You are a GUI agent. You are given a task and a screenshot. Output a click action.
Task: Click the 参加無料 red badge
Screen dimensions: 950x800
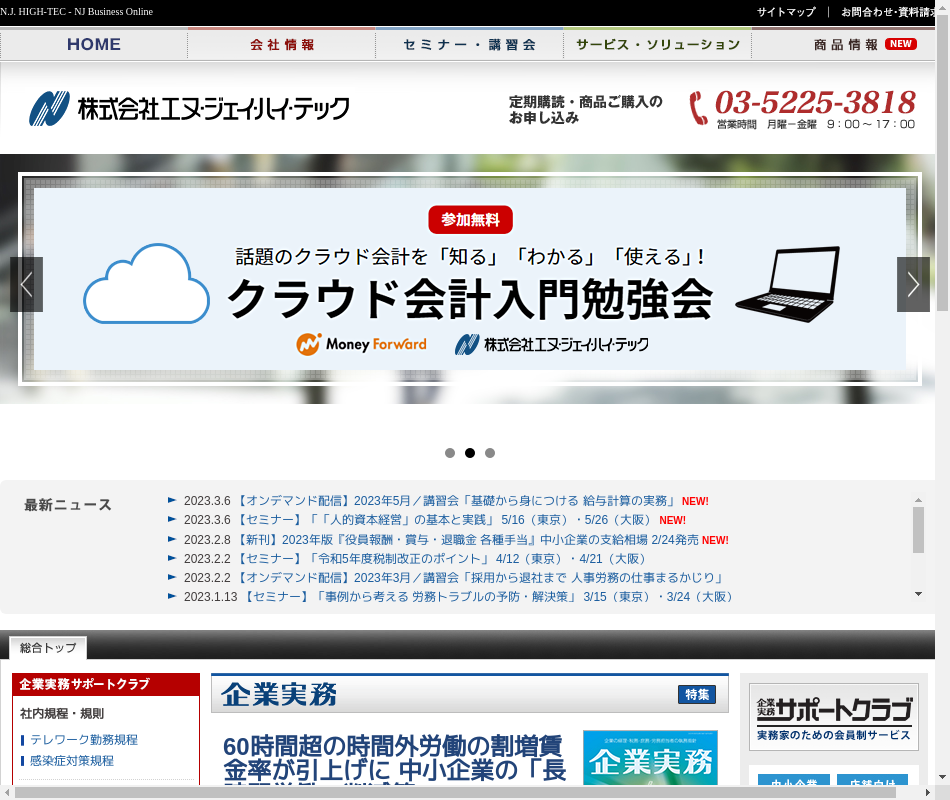[x=470, y=219]
